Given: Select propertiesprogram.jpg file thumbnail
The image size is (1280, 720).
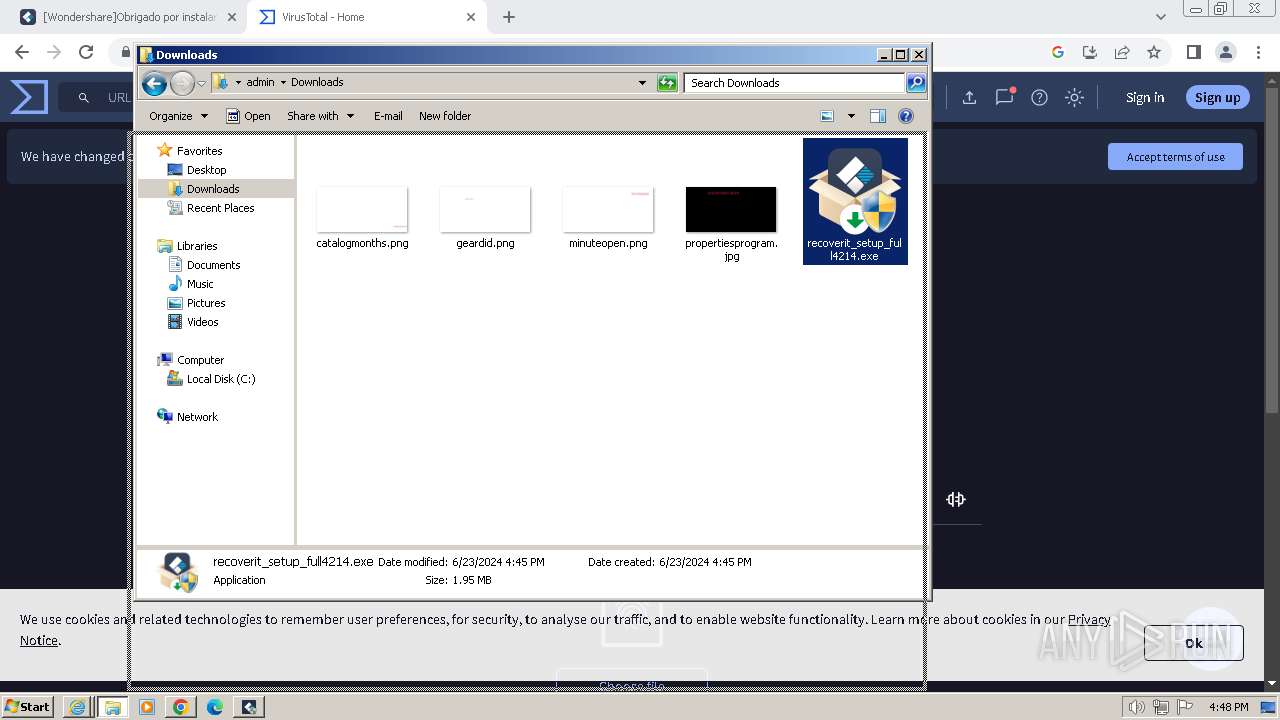Looking at the screenshot, I should point(731,209).
